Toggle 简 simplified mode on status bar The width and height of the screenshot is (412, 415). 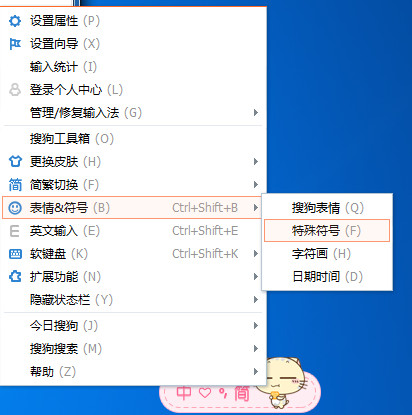point(242,393)
